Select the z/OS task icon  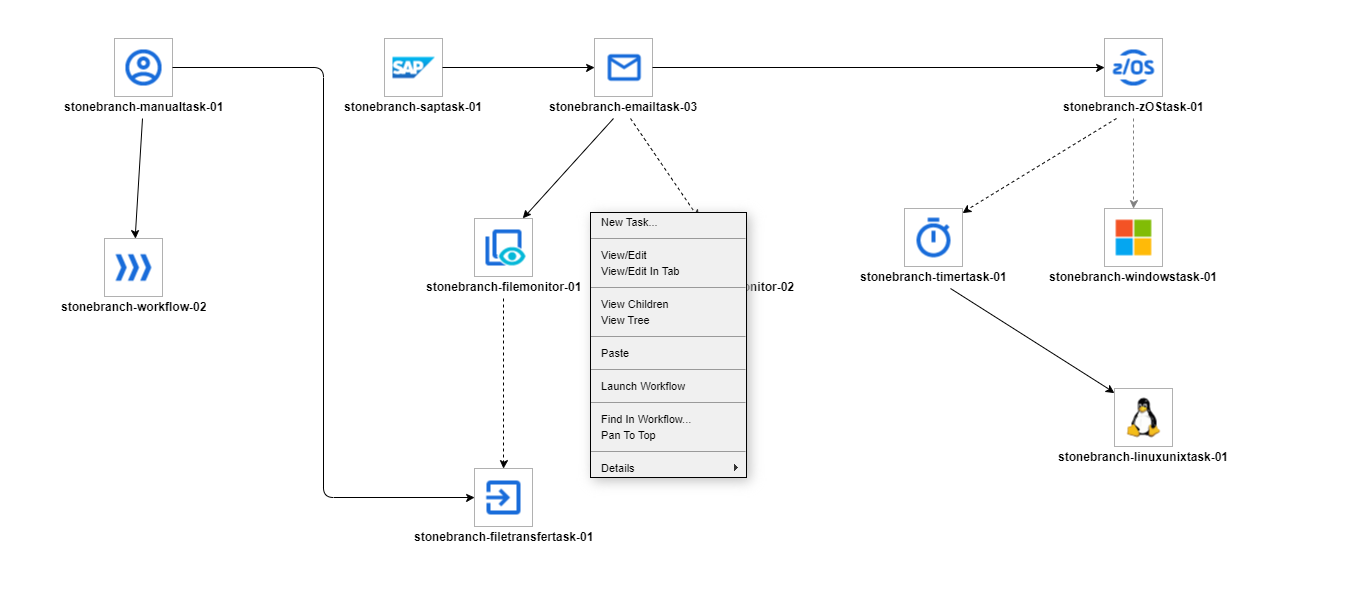click(x=1133, y=67)
